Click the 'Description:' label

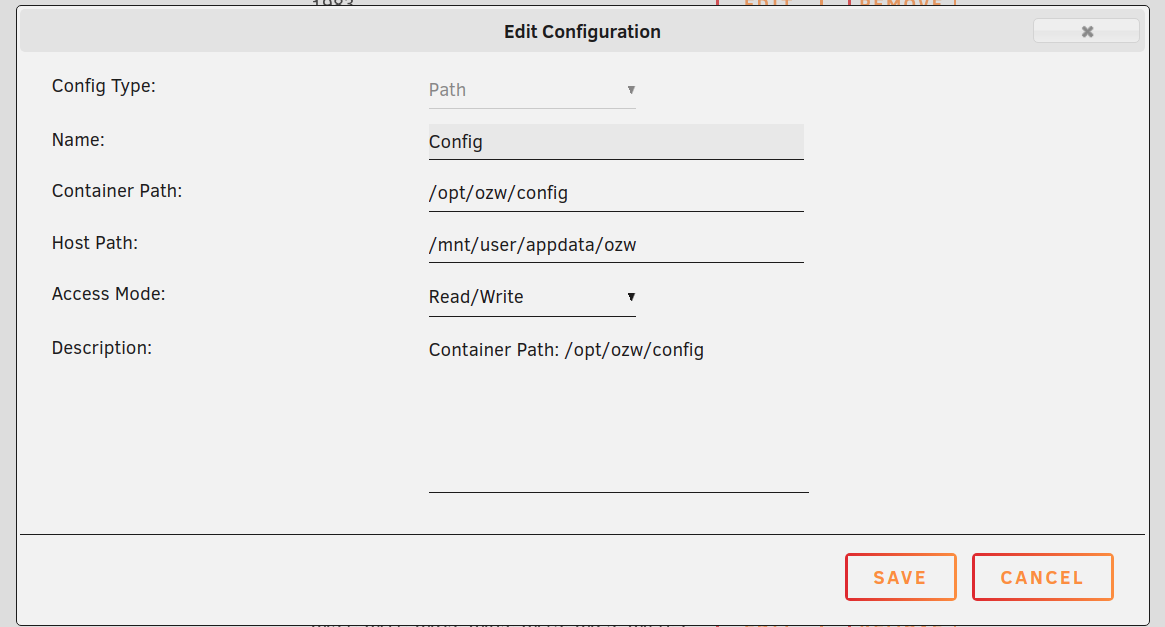[102, 348]
